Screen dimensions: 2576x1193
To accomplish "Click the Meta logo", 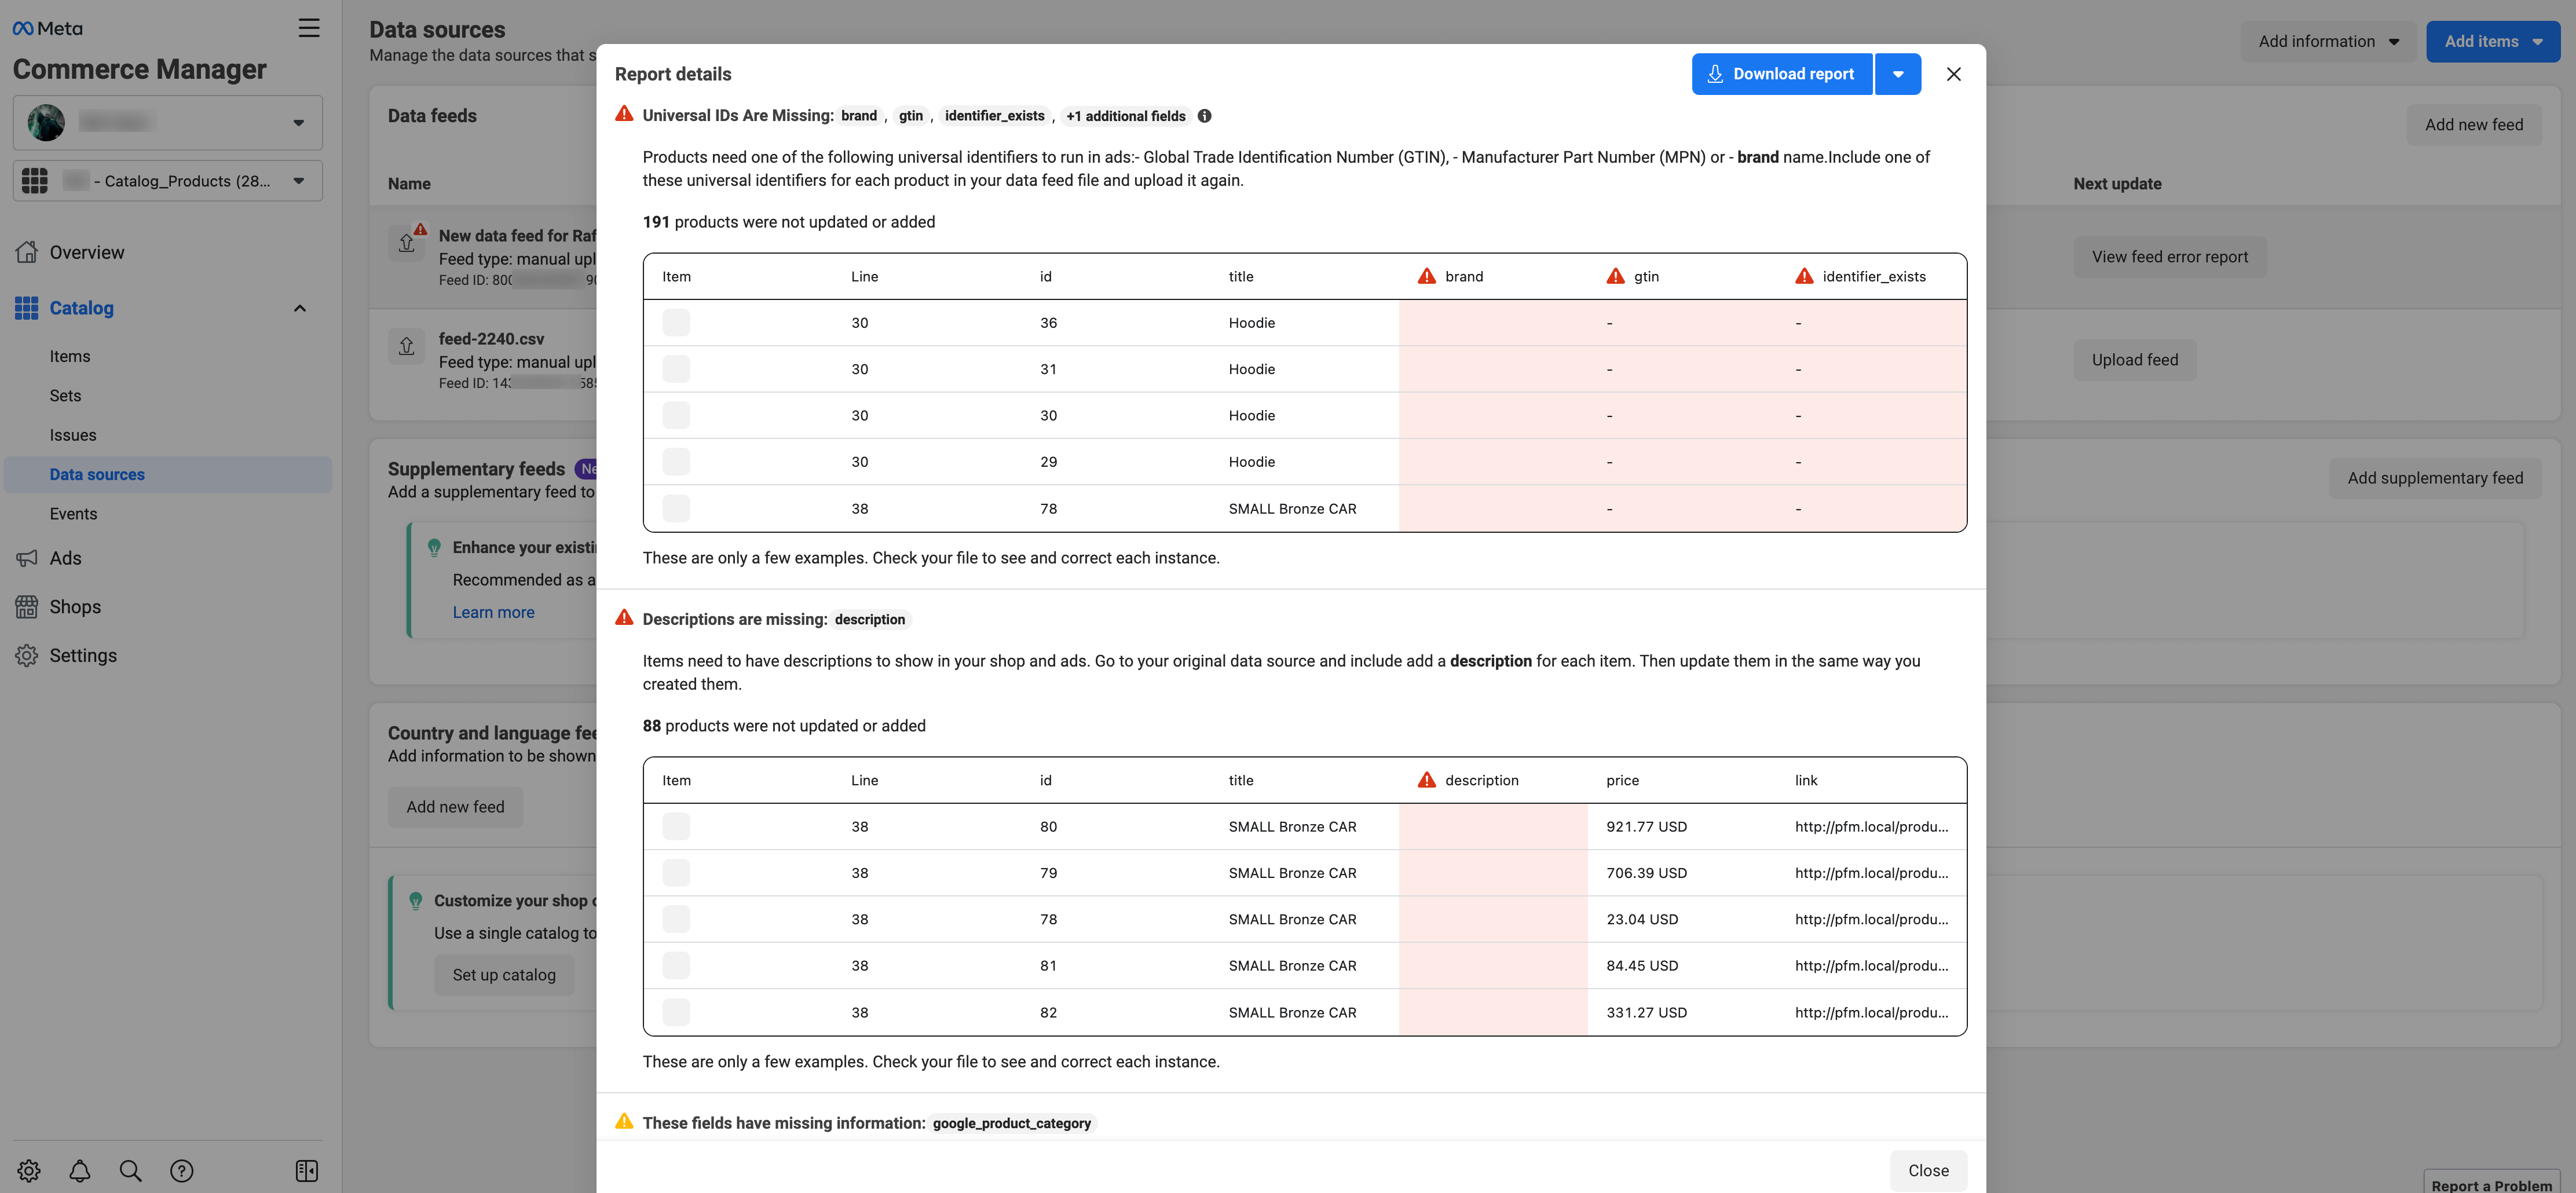I will pyautogui.click(x=47, y=28).
